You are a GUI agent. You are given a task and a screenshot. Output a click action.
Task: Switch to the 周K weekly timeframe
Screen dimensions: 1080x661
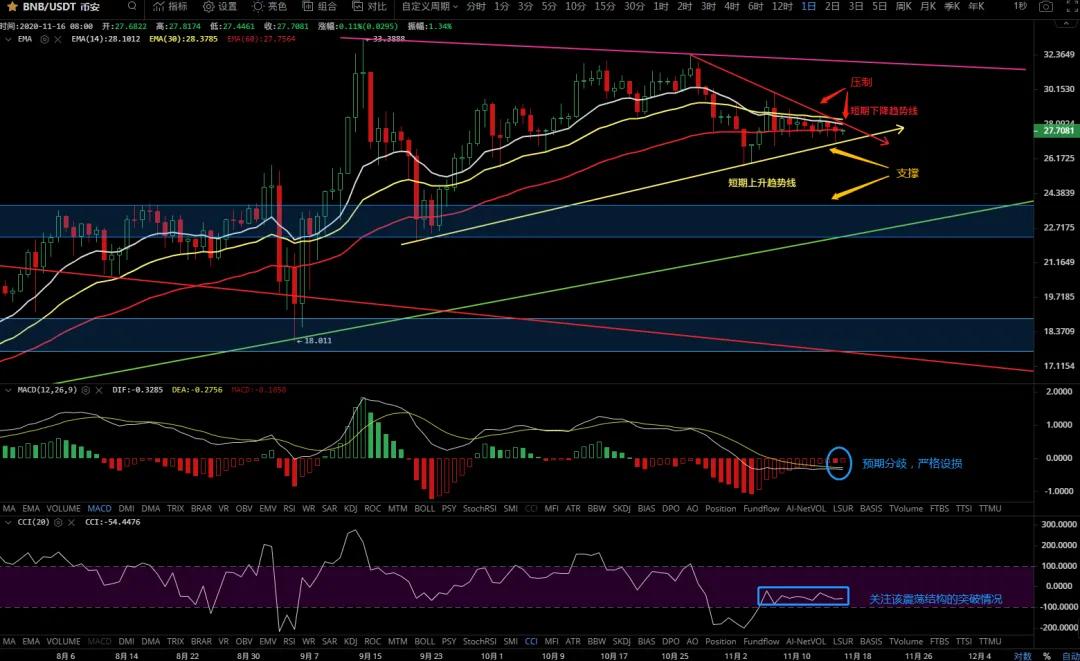[904, 6]
